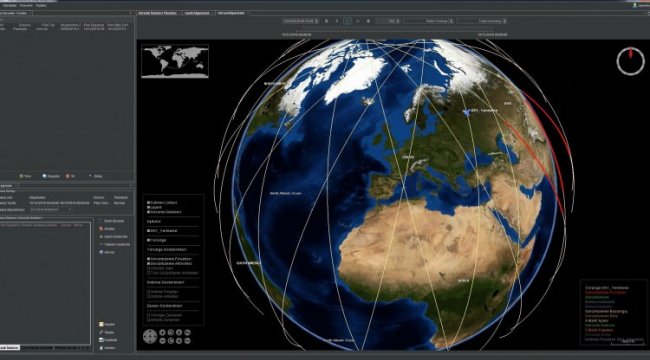Click the first line of the legend at bottom right
Viewport: 650px width, 360px height.
pyautogui.click(x=606, y=288)
